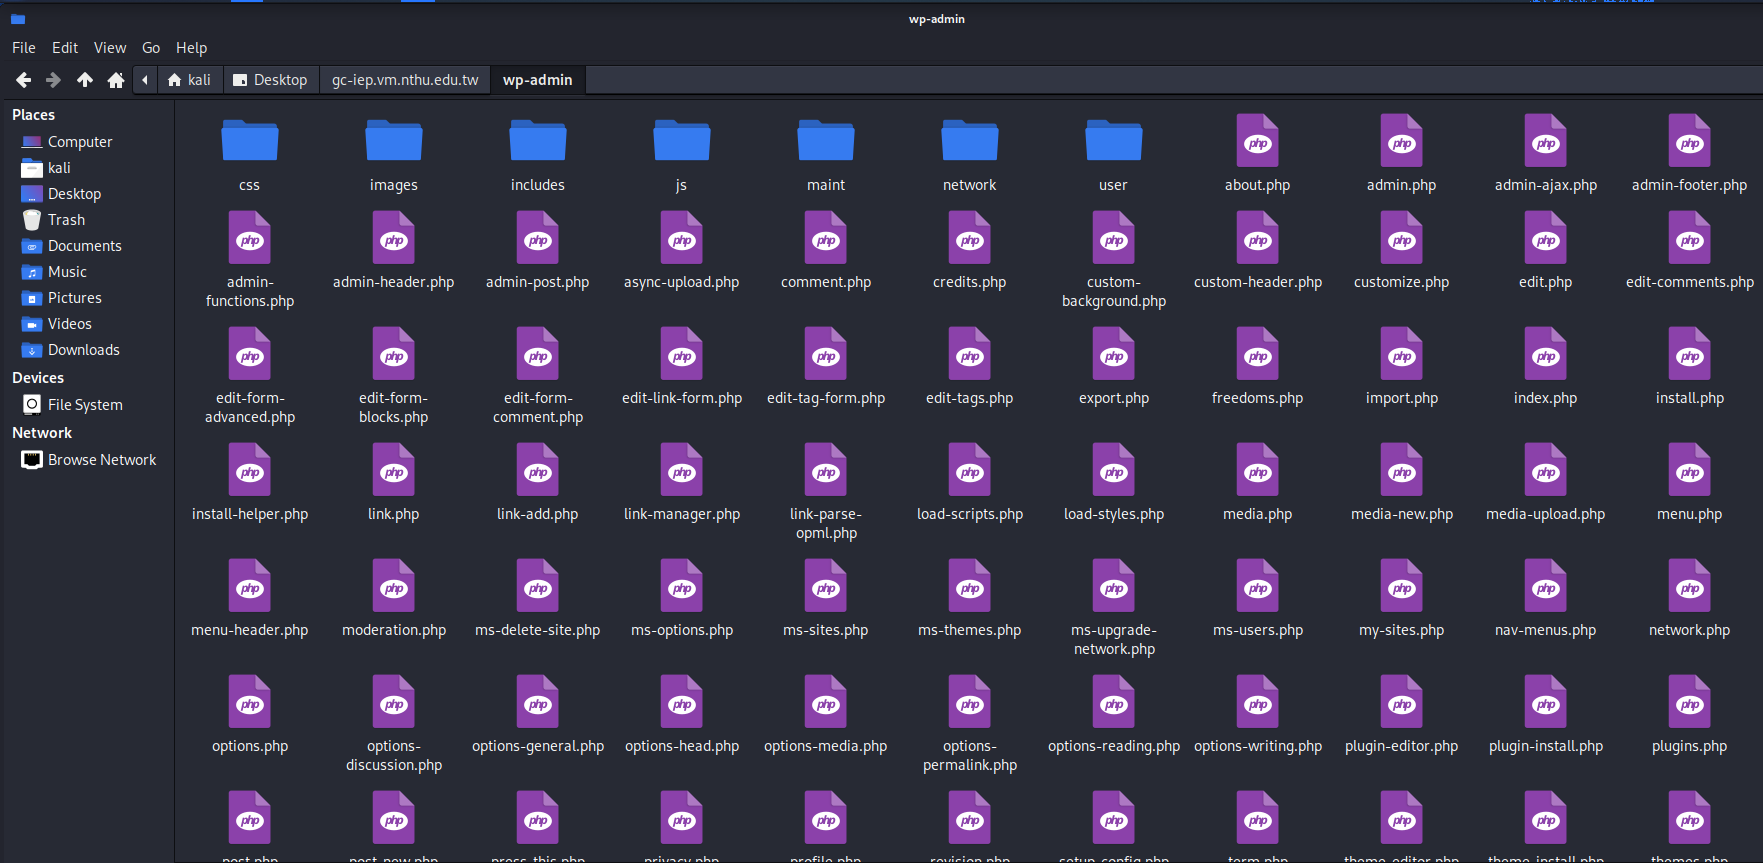Select the link-manager.php filename label
Screen dimensions: 1763x863
click(x=682, y=514)
